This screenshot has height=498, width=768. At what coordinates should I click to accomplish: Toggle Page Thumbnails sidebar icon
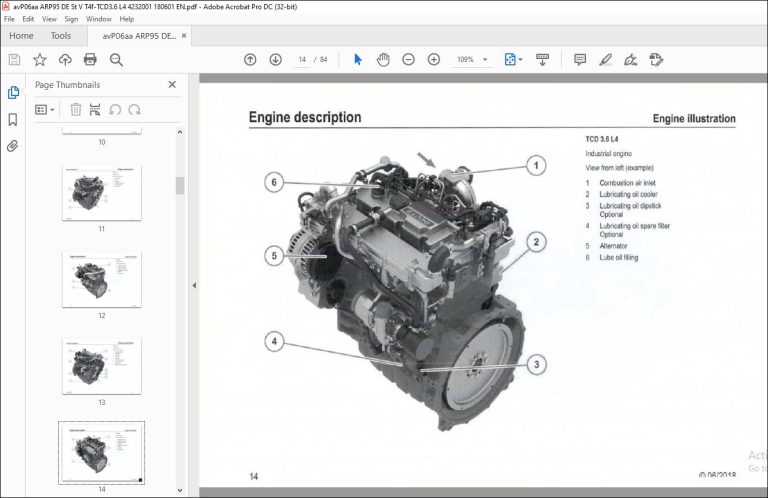[x=13, y=92]
